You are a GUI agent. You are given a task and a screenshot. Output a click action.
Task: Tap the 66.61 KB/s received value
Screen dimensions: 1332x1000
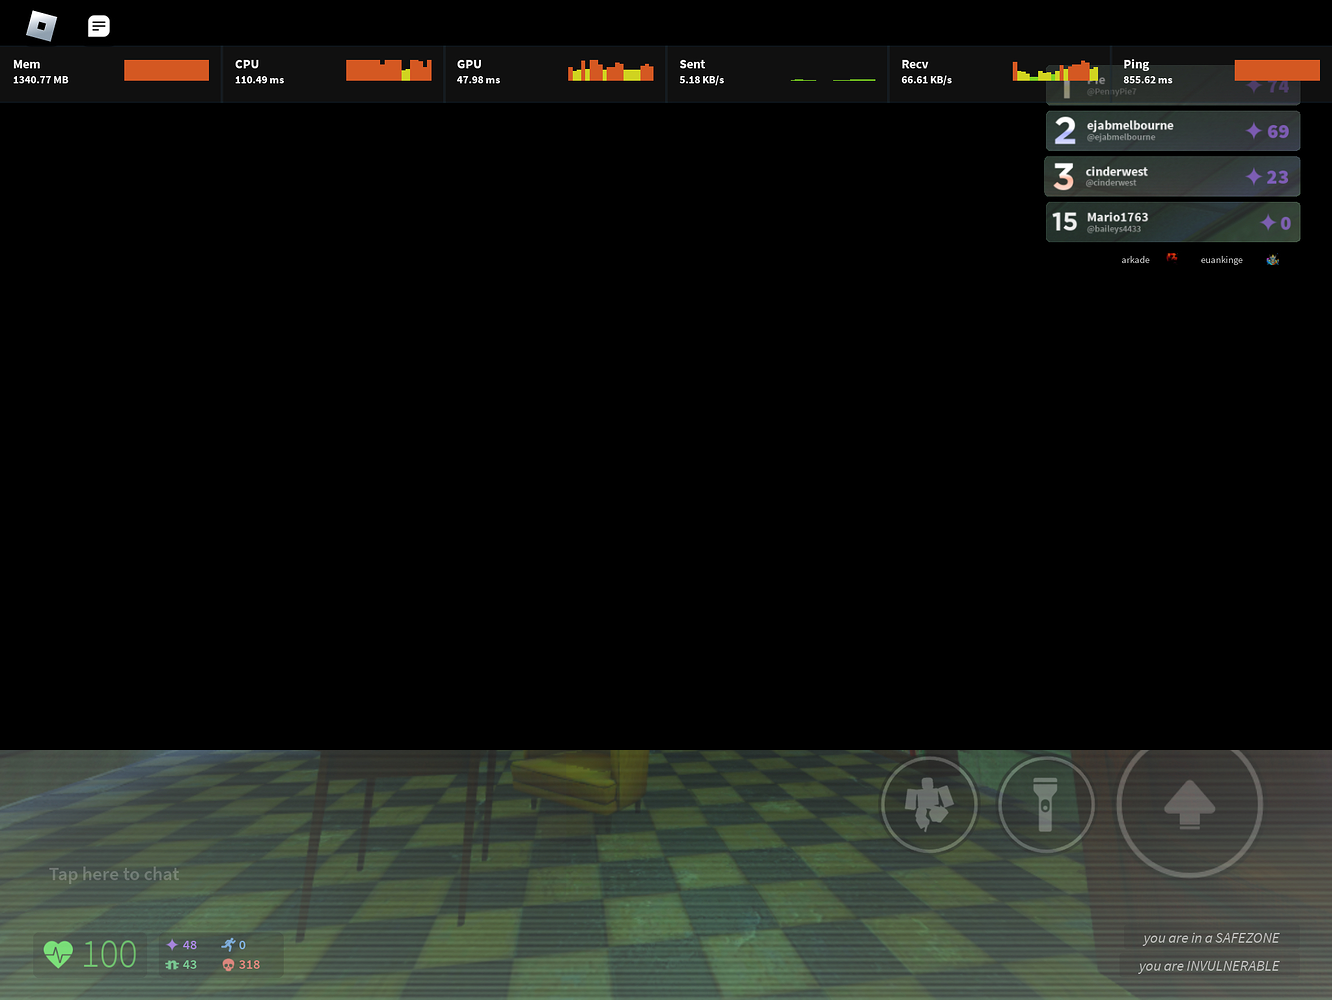pyautogui.click(x=927, y=80)
